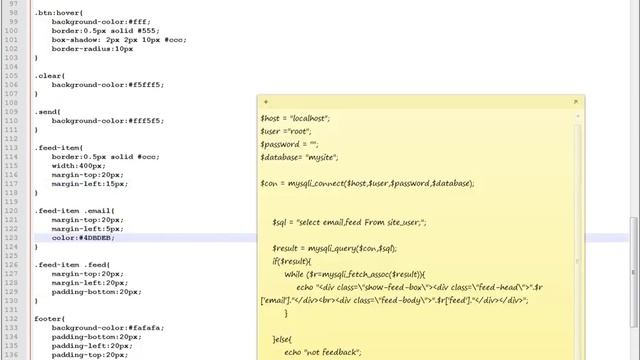The image size is (640, 360).
Task: Click '.feed-item .email{' selector line
Action: [75, 211]
